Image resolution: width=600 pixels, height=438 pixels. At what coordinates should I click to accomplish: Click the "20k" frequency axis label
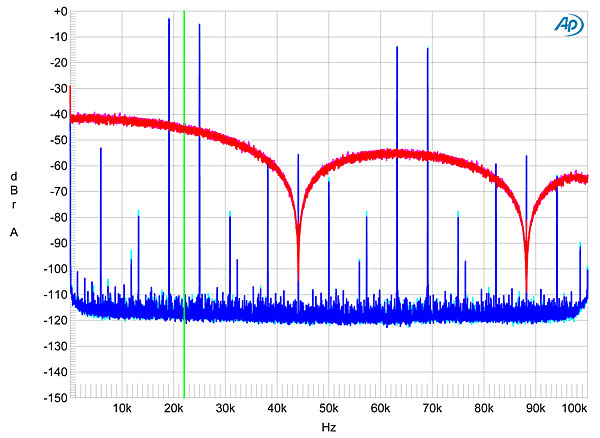[x=173, y=409]
